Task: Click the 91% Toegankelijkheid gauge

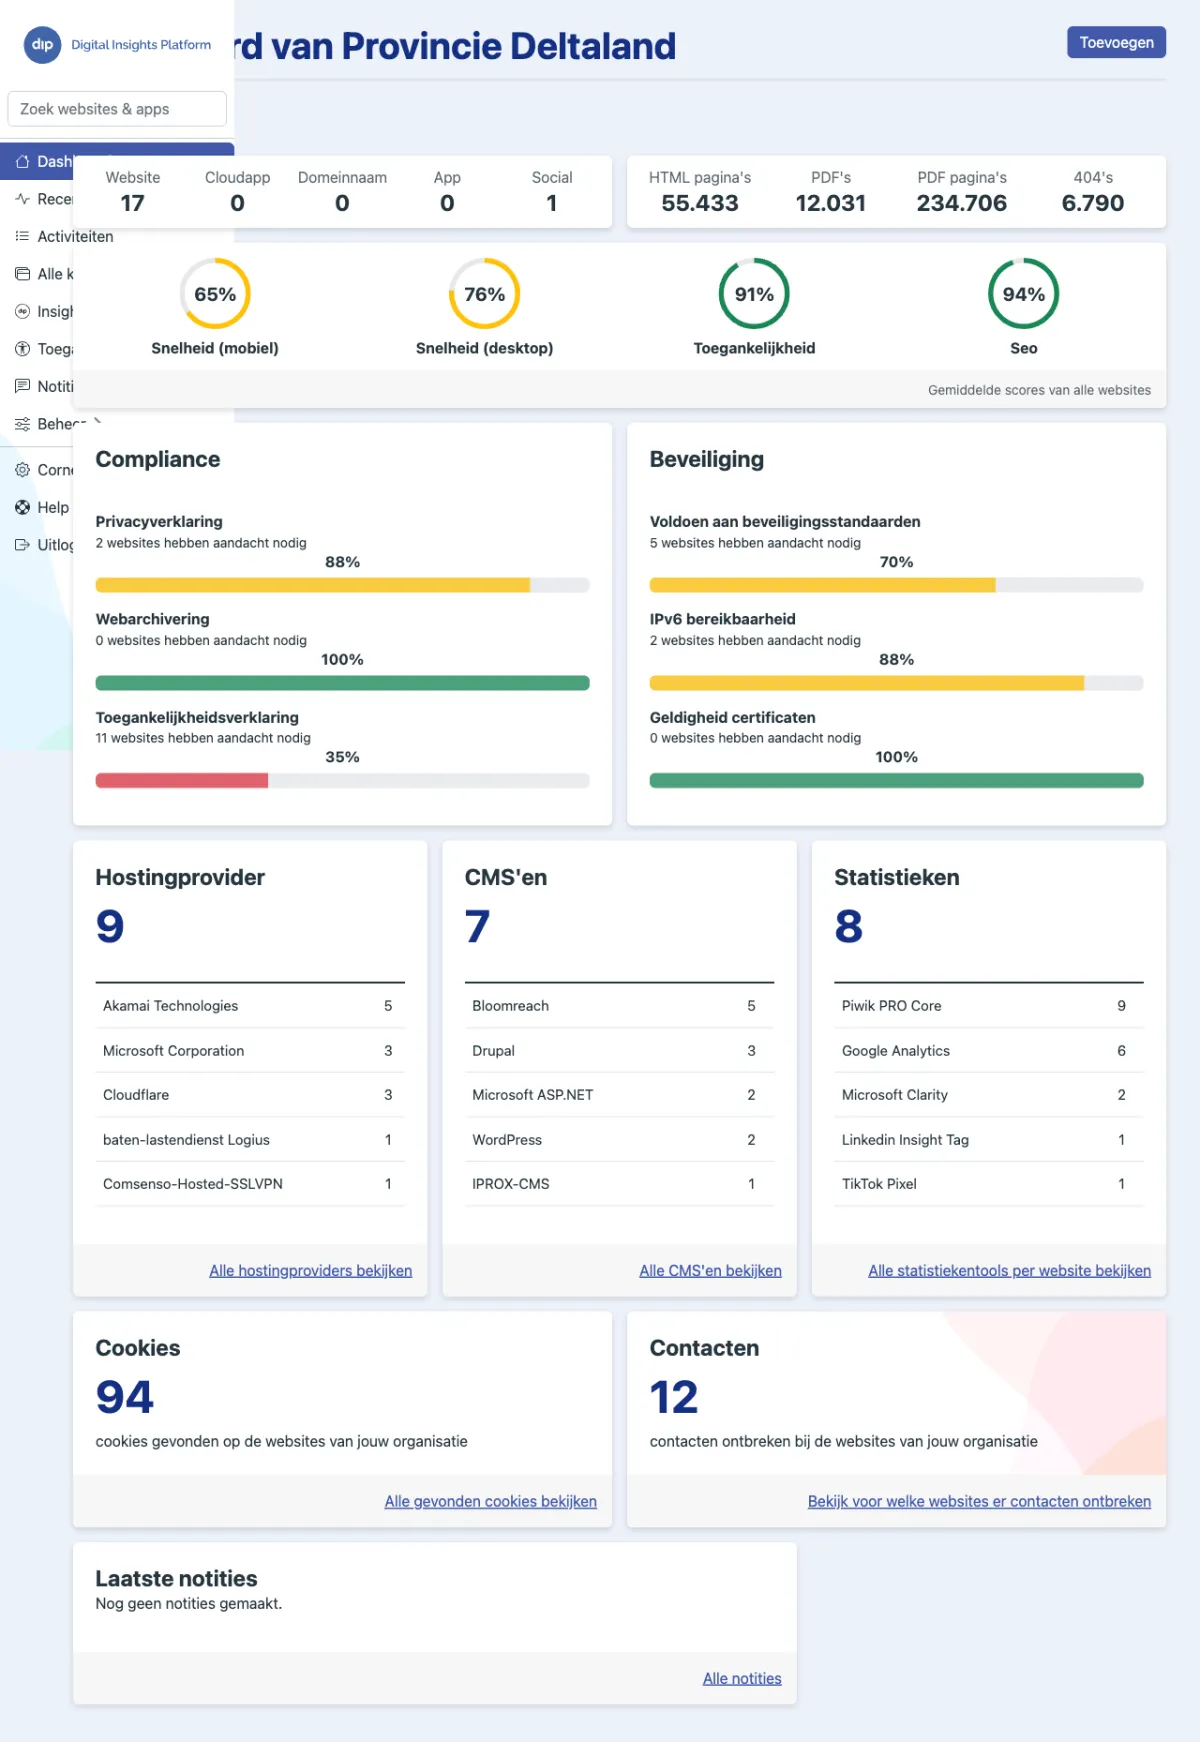Action: (754, 294)
